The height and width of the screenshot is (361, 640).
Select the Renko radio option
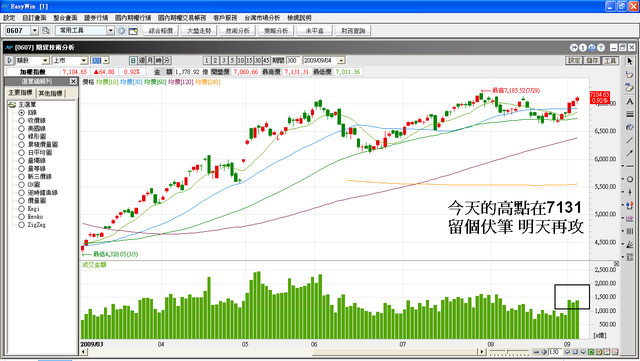click(x=21, y=216)
